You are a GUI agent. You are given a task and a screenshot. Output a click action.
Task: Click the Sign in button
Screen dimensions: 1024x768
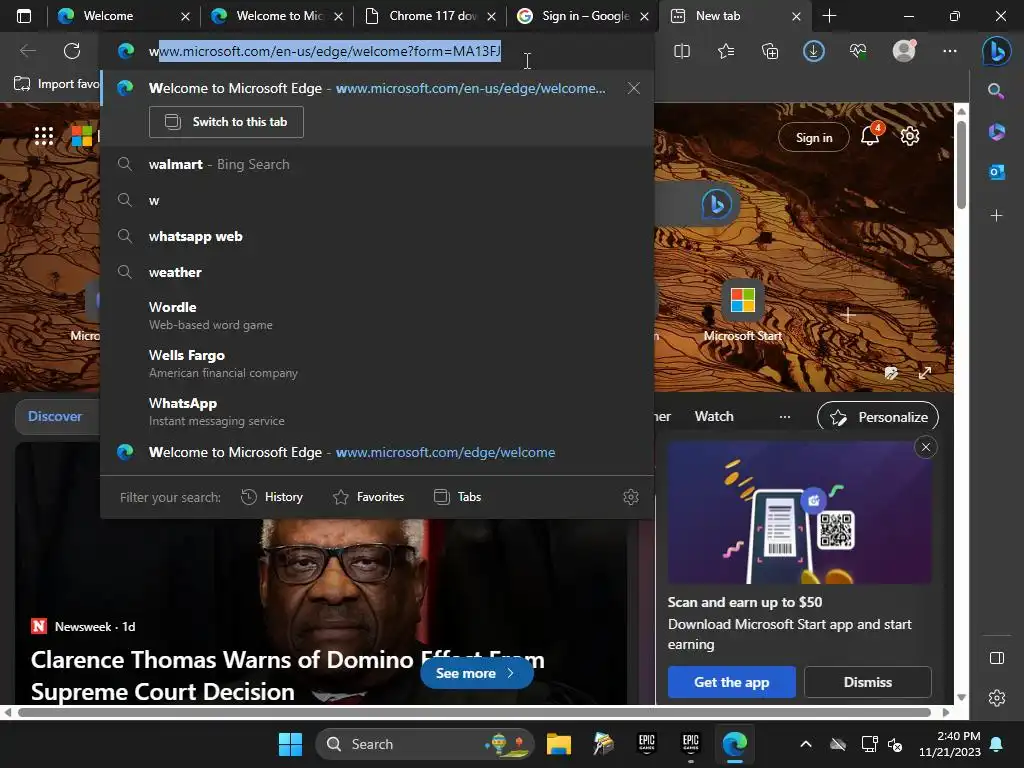tap(814, 137)
